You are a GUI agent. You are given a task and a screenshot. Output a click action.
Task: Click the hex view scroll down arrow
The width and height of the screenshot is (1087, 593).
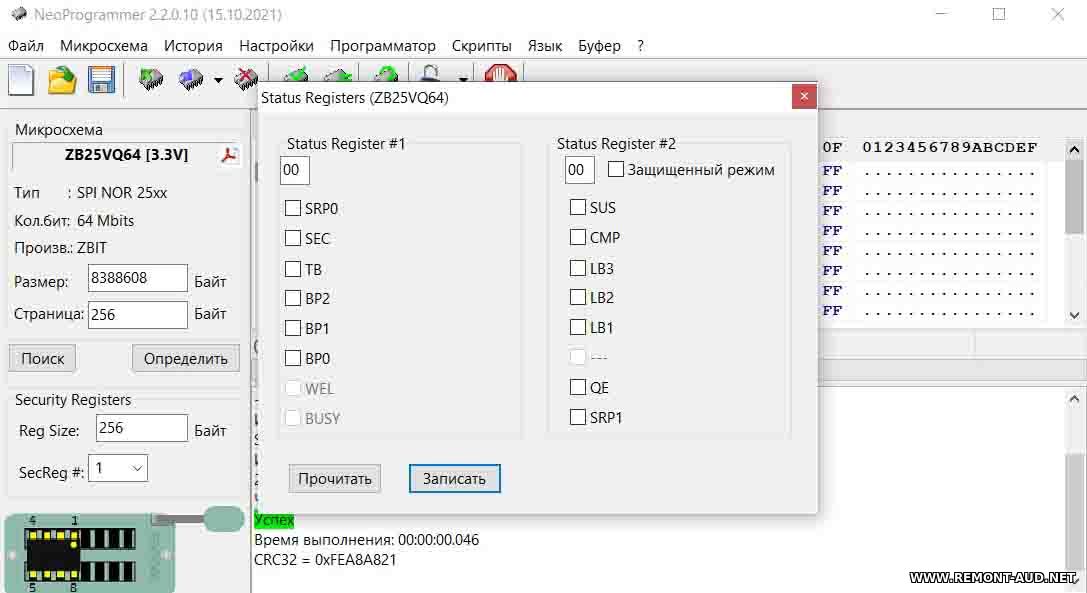1075,314
